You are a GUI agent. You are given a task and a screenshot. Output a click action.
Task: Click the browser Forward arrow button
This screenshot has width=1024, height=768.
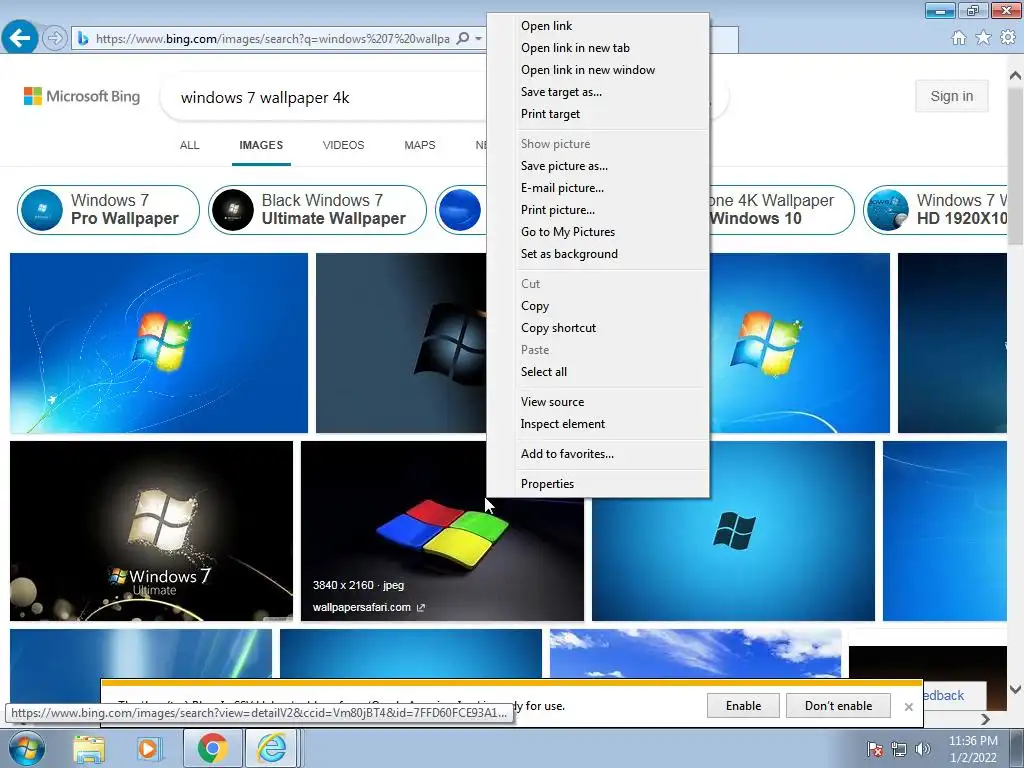55,39
